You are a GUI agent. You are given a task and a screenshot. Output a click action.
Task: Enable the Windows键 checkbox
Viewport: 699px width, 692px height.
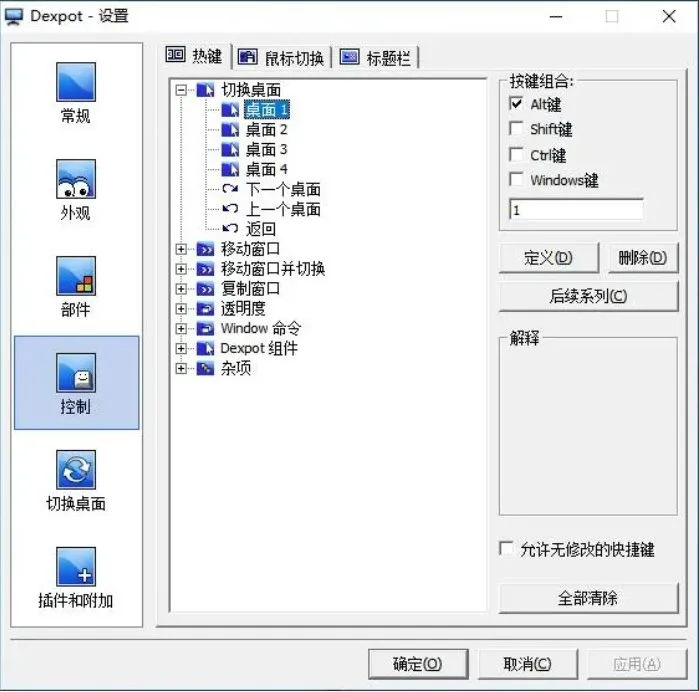516,180
